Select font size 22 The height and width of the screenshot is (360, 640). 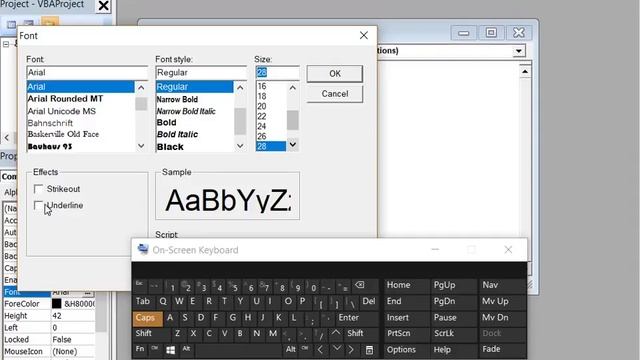[262, 116]
